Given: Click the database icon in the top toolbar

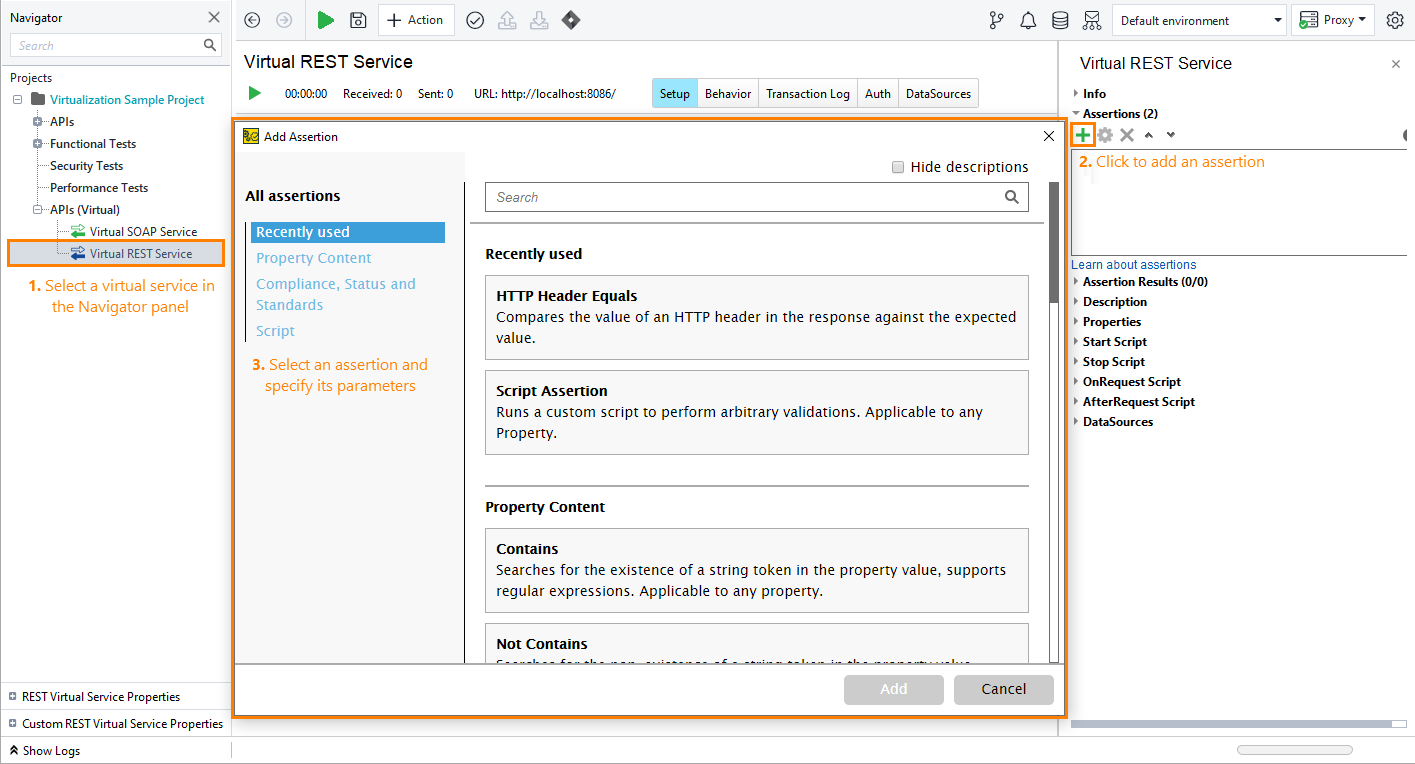Looking at the screenshot, I should (1060, 20).
